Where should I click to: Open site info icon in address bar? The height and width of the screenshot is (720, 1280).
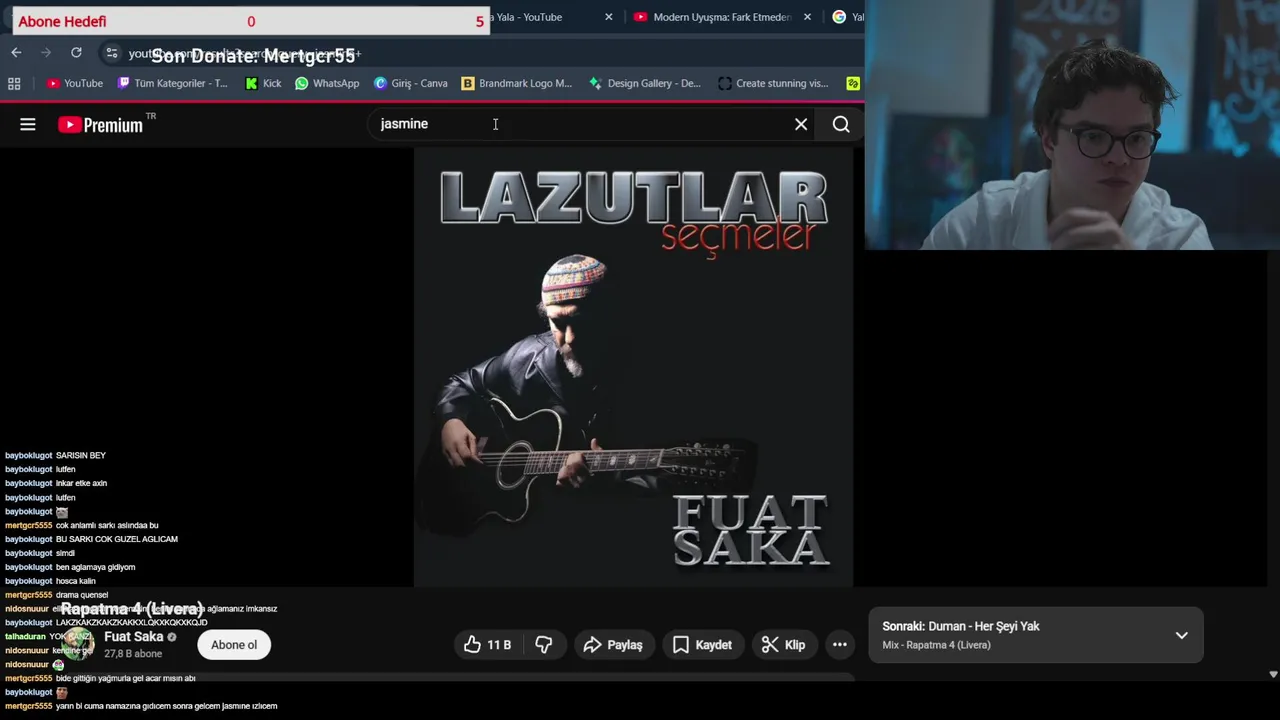click(x=111, y=53)
